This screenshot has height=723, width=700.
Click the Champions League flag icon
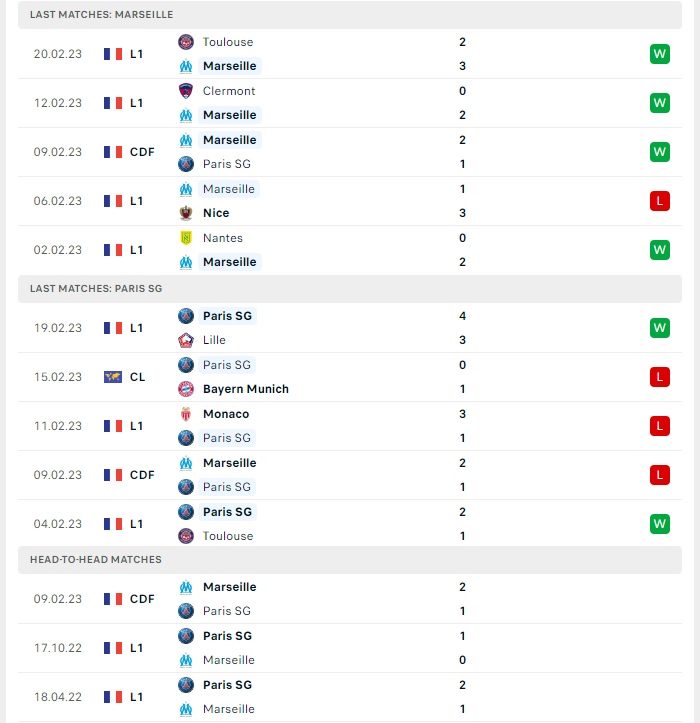pos(113,377)
